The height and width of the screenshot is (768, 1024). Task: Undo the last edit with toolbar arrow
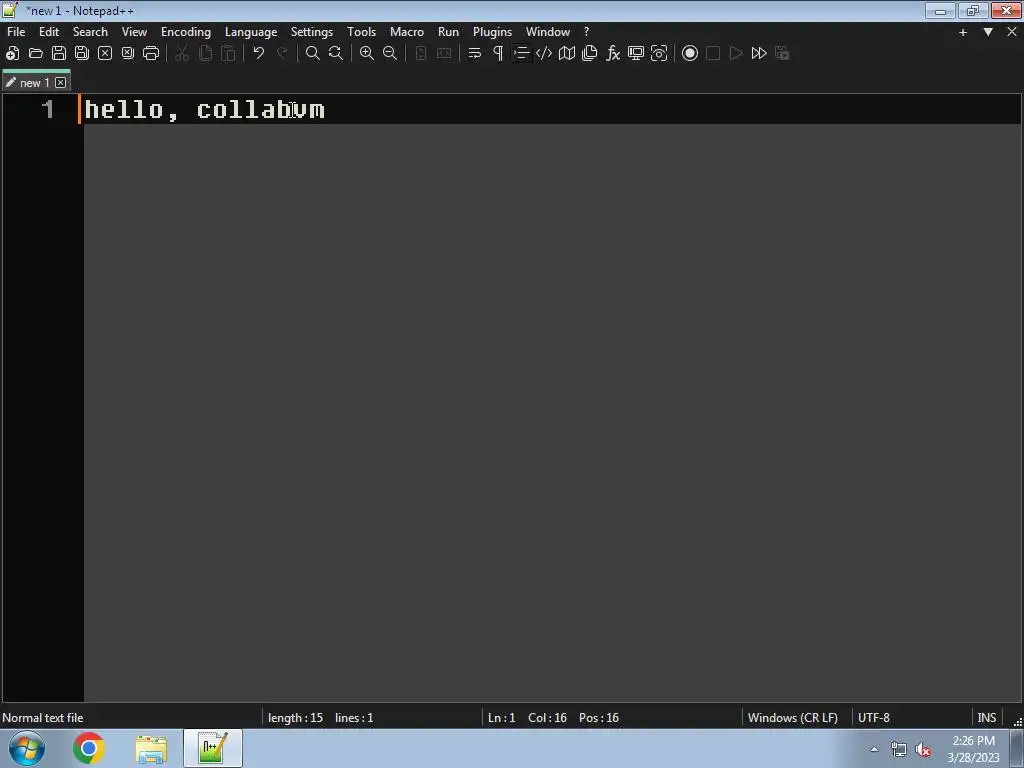coord(259,54)
